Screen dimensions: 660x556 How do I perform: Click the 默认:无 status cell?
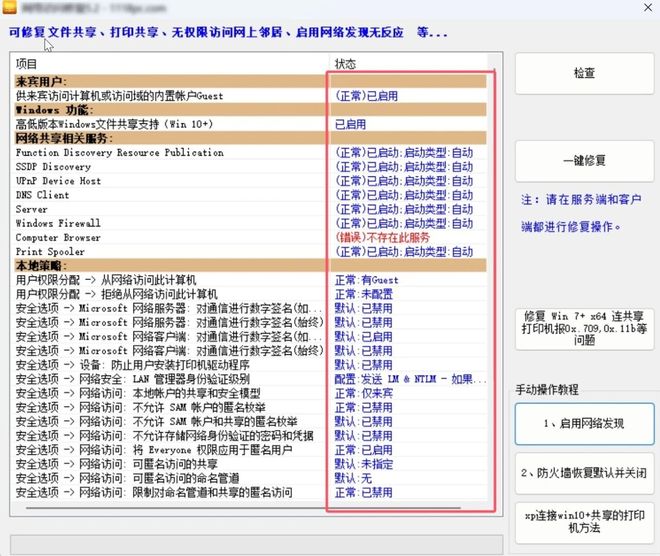coord(353,478)
